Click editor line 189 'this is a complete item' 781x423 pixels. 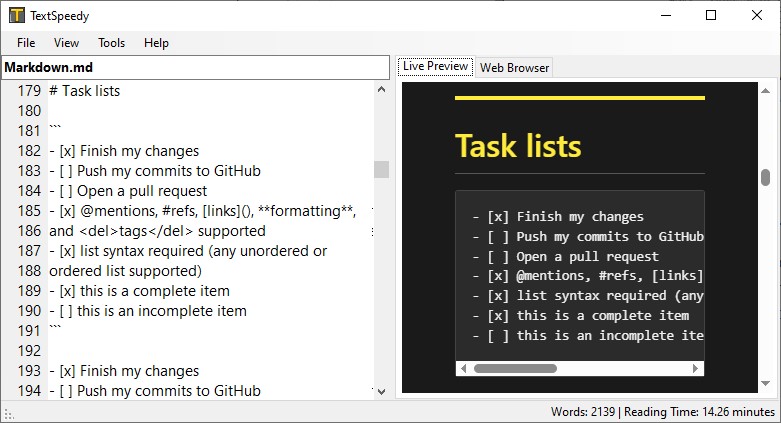tap(139, 291)
